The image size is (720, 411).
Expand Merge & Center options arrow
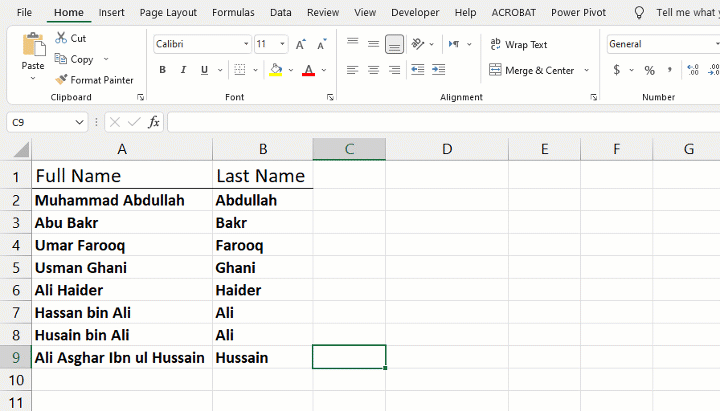point(586,70)
